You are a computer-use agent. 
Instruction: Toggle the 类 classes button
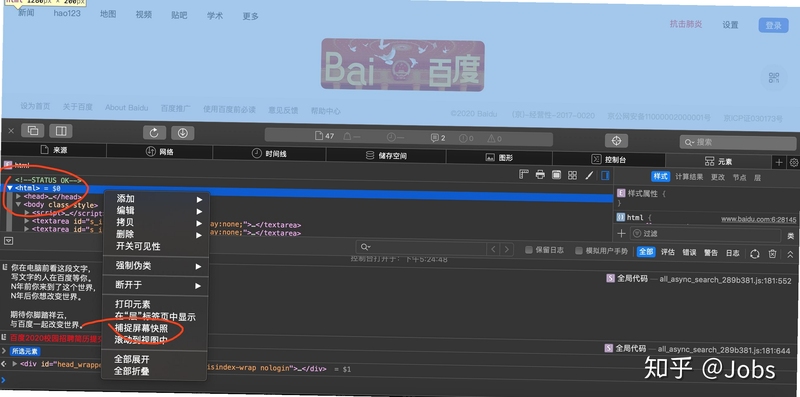(x=791, y=236)
